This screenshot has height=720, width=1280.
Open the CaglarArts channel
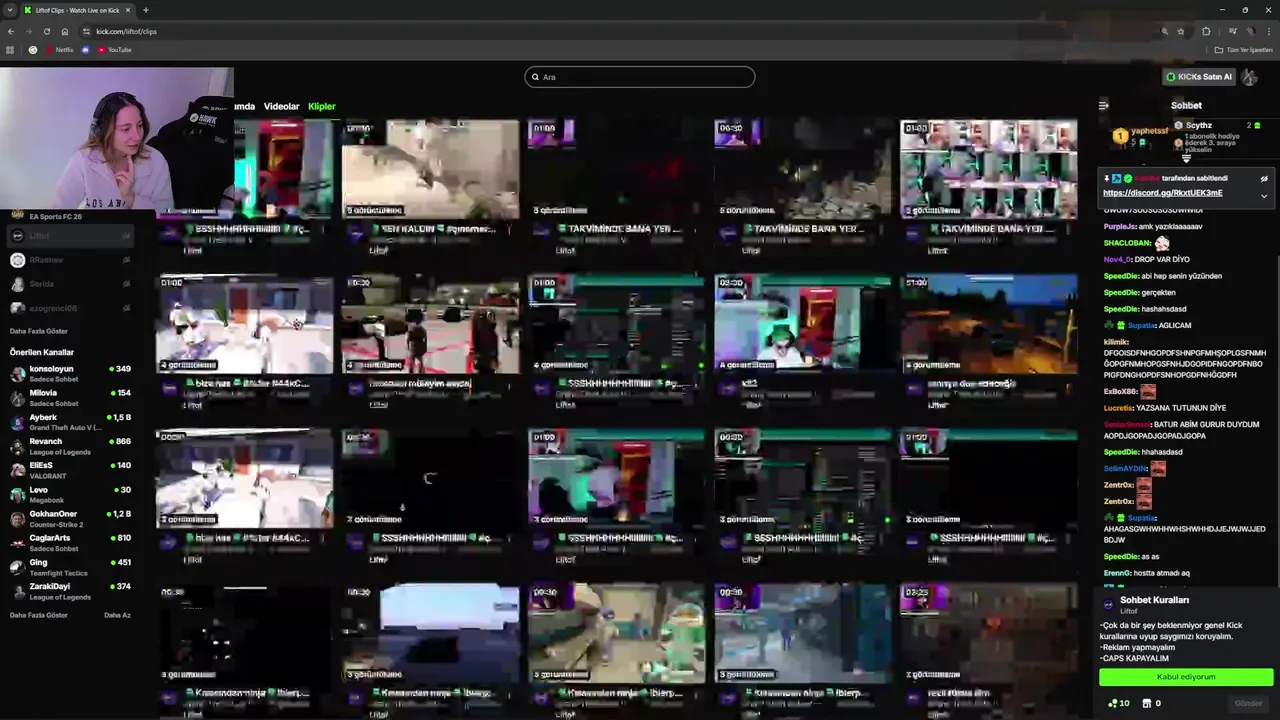[70, 543]
